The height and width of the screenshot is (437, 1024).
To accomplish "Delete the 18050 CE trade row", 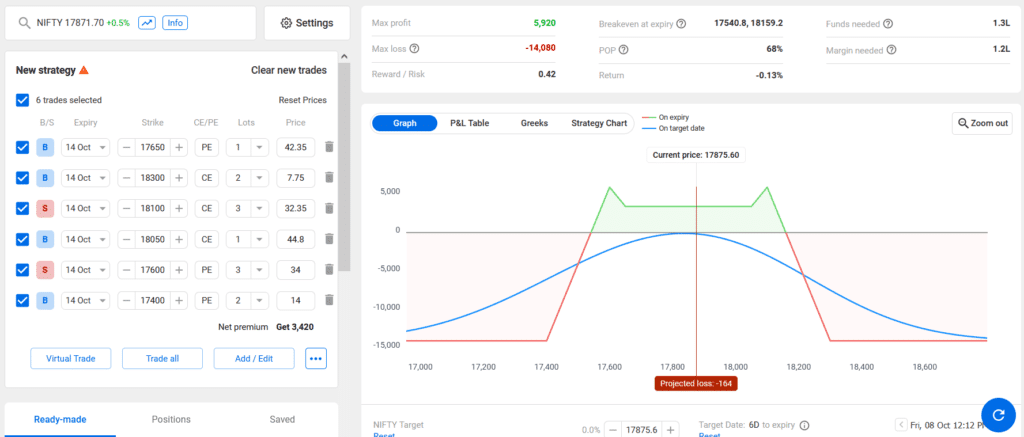I will [329, 239].
